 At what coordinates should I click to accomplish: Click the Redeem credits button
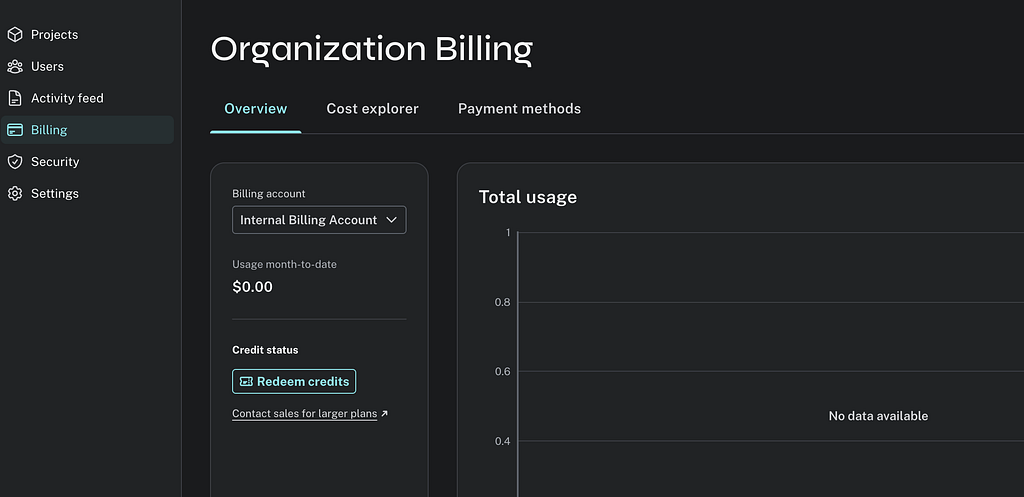click(x=294, y=381)
